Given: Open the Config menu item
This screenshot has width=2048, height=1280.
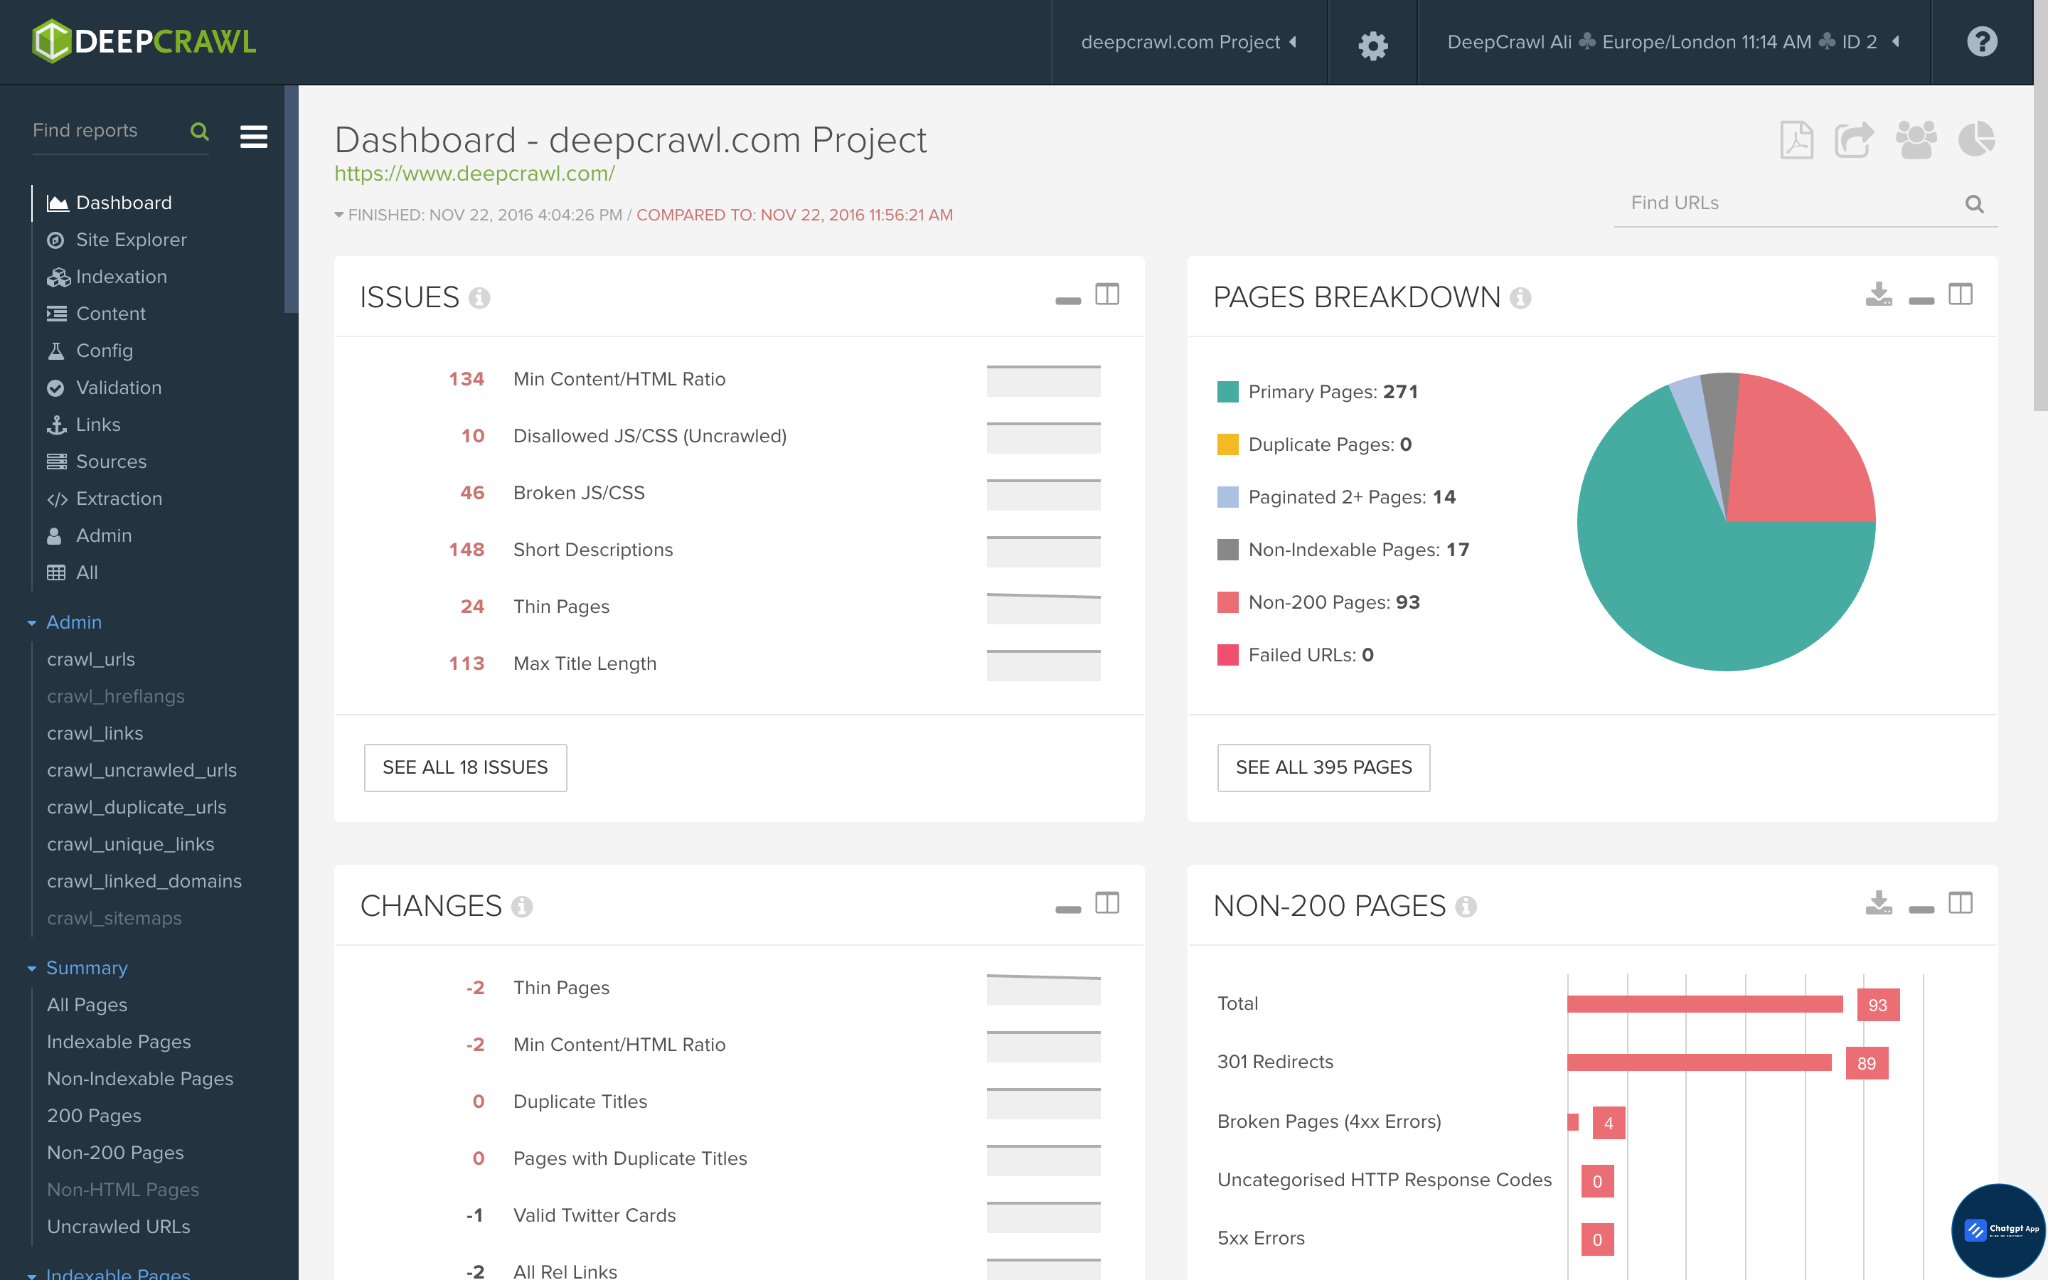Looking at the screenshot, I should (x=90, y=351).
